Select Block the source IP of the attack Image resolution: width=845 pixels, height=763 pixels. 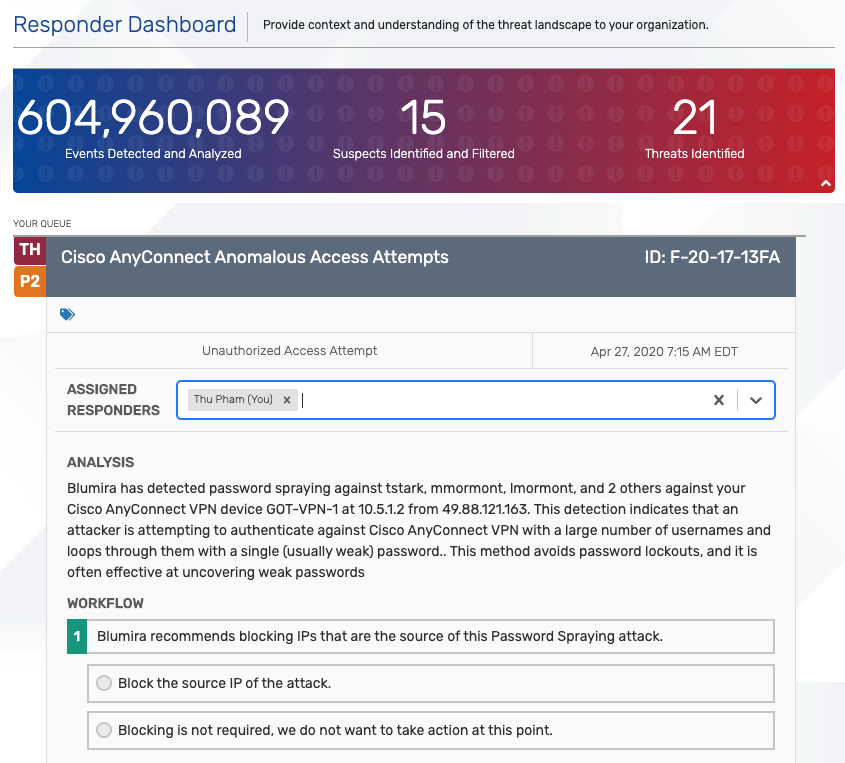pos(104,683)
